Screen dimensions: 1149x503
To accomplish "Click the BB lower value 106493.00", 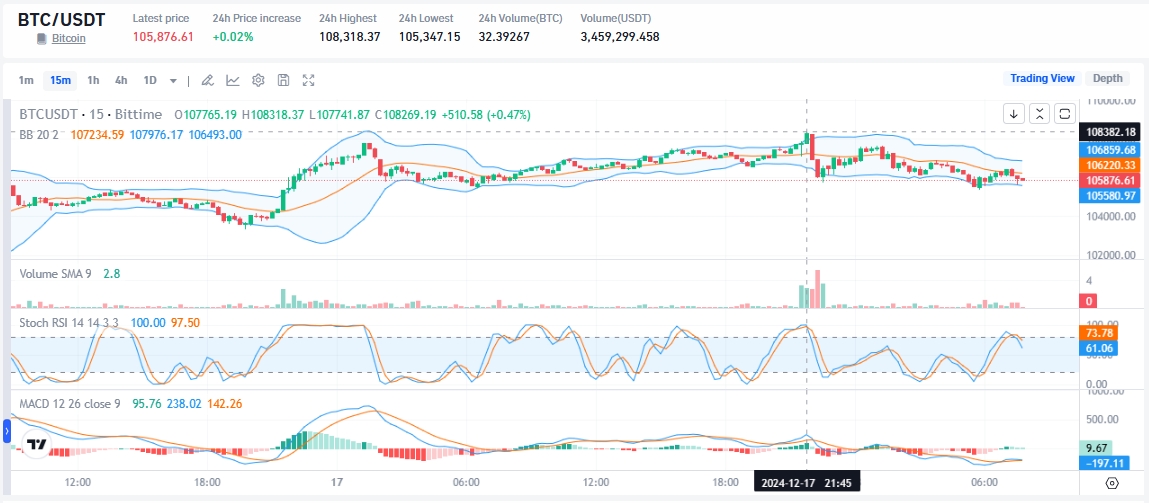I will pyautogui.click(x=215, y=134).
